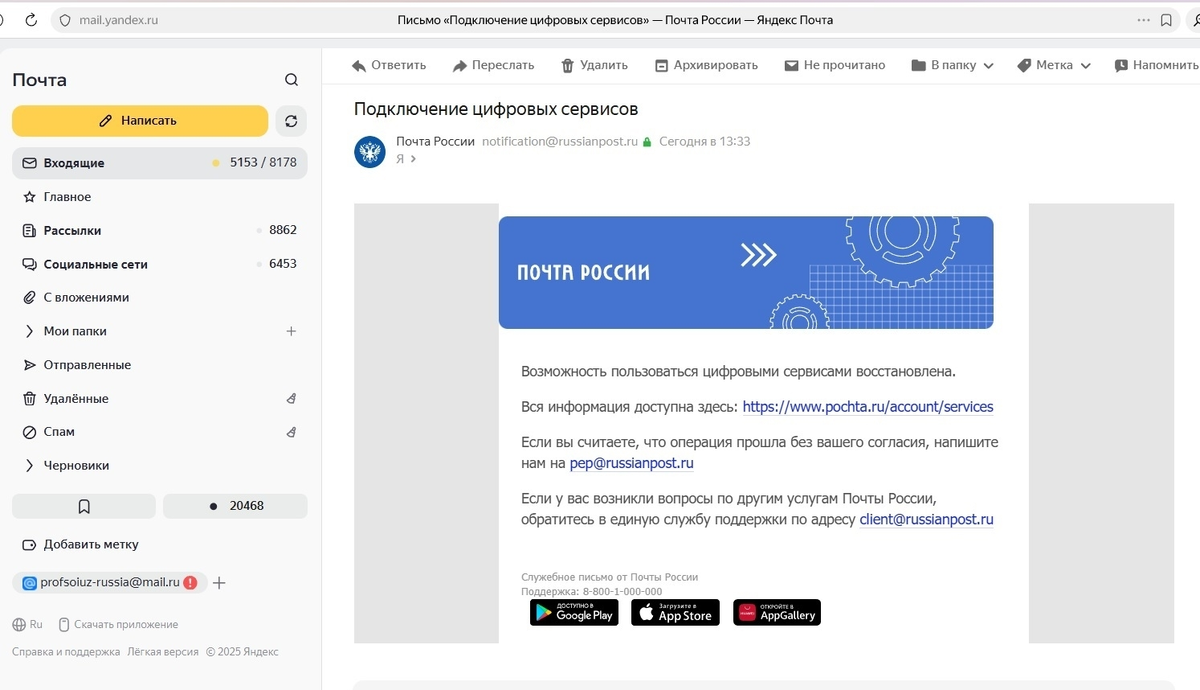Screen dimensions: 1200x690
Task: Add another mailbox plus icon
Action: 220,583
